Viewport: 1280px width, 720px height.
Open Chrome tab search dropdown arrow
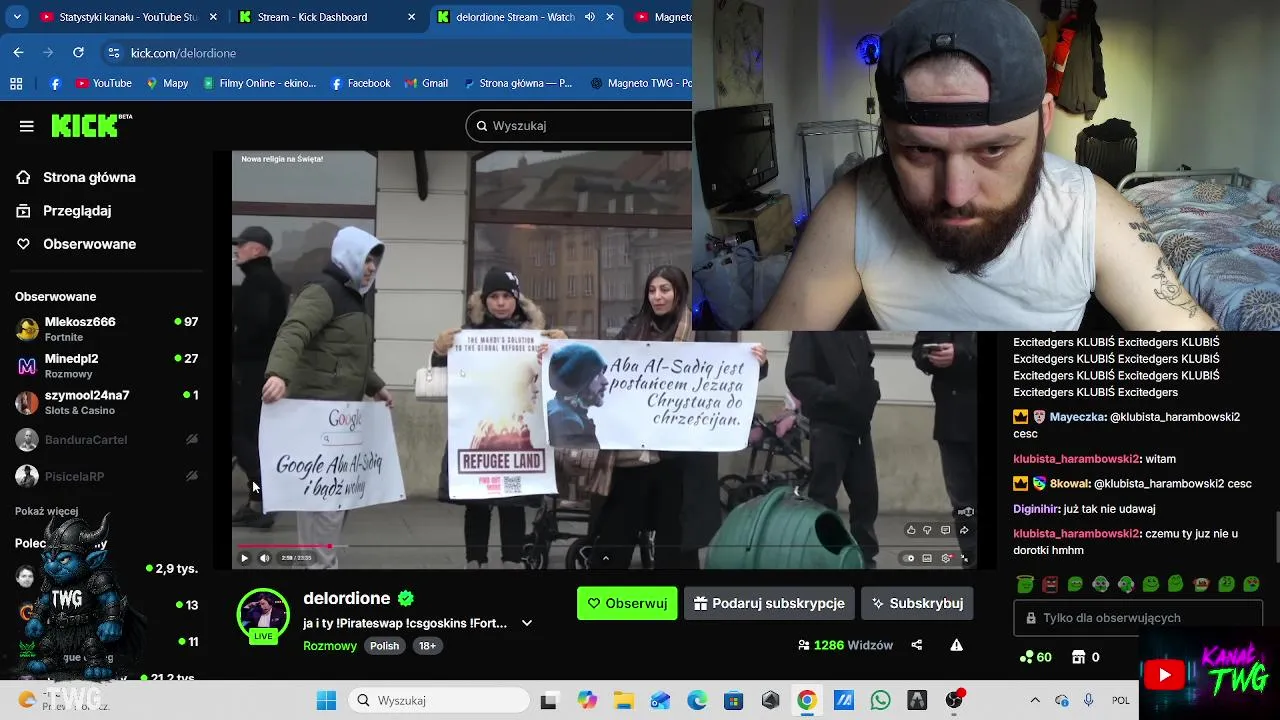[17, 17]
